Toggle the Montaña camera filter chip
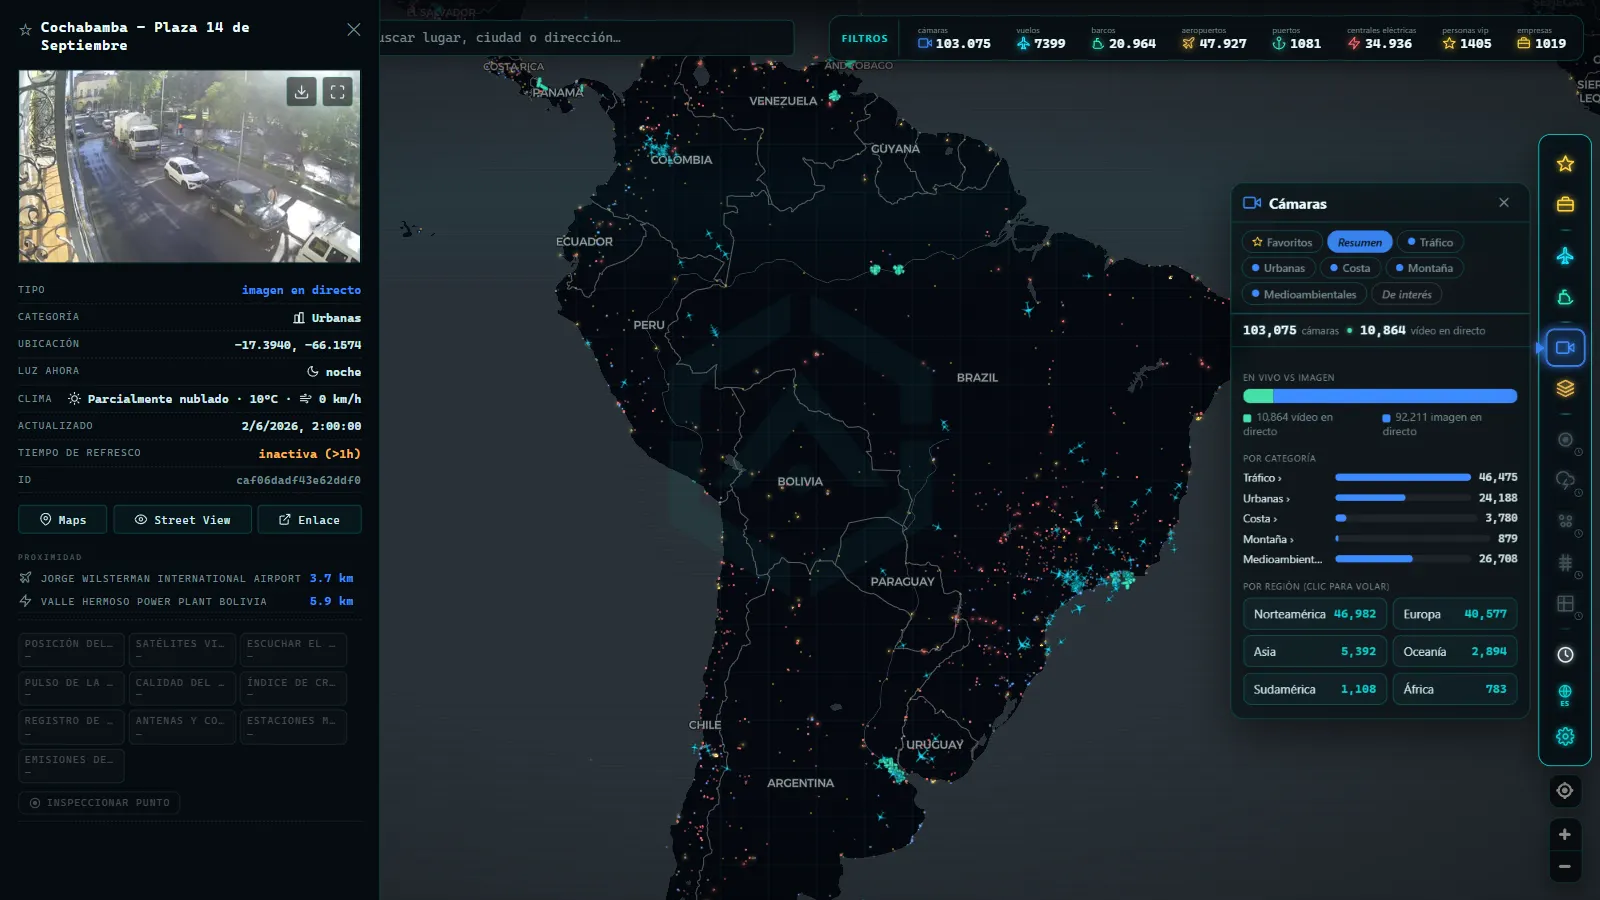Viewport: 1600px width, 900px height. point(1424,268)
